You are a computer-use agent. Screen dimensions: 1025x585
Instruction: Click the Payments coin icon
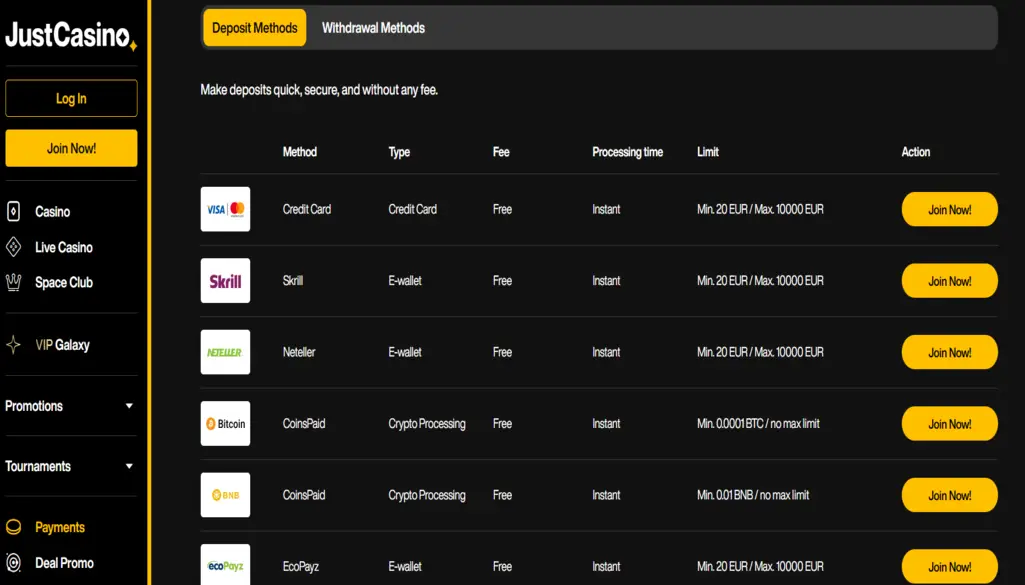pos(13,527)
